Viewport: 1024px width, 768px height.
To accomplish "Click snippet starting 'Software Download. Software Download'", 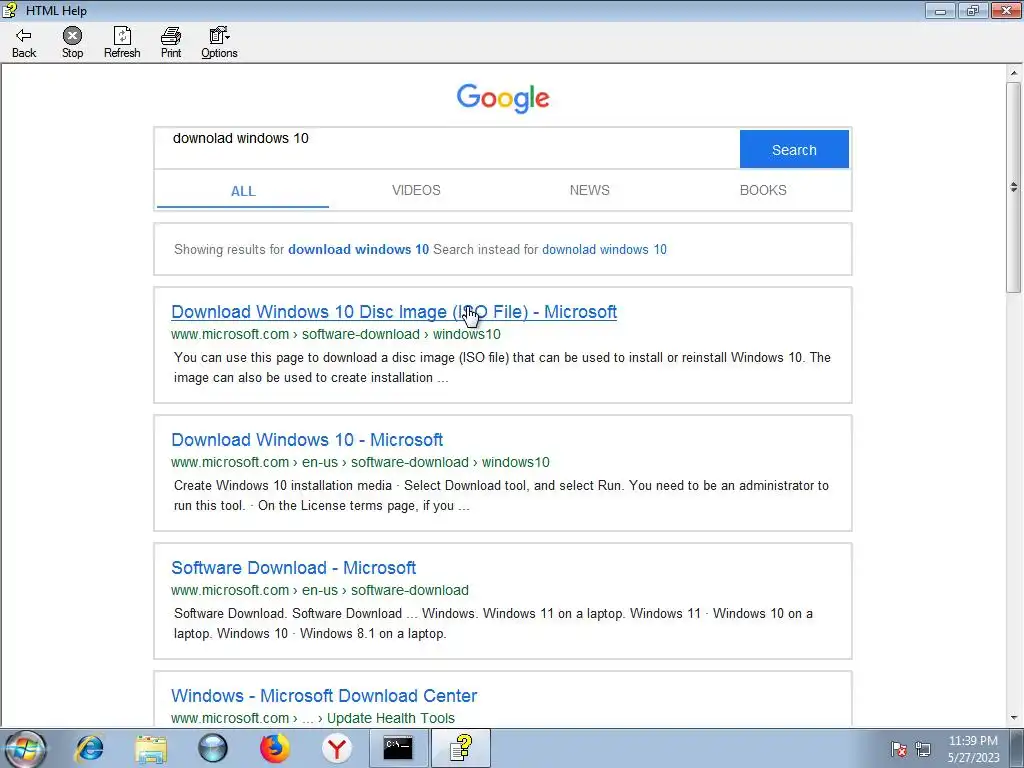I will click(493, 624).
